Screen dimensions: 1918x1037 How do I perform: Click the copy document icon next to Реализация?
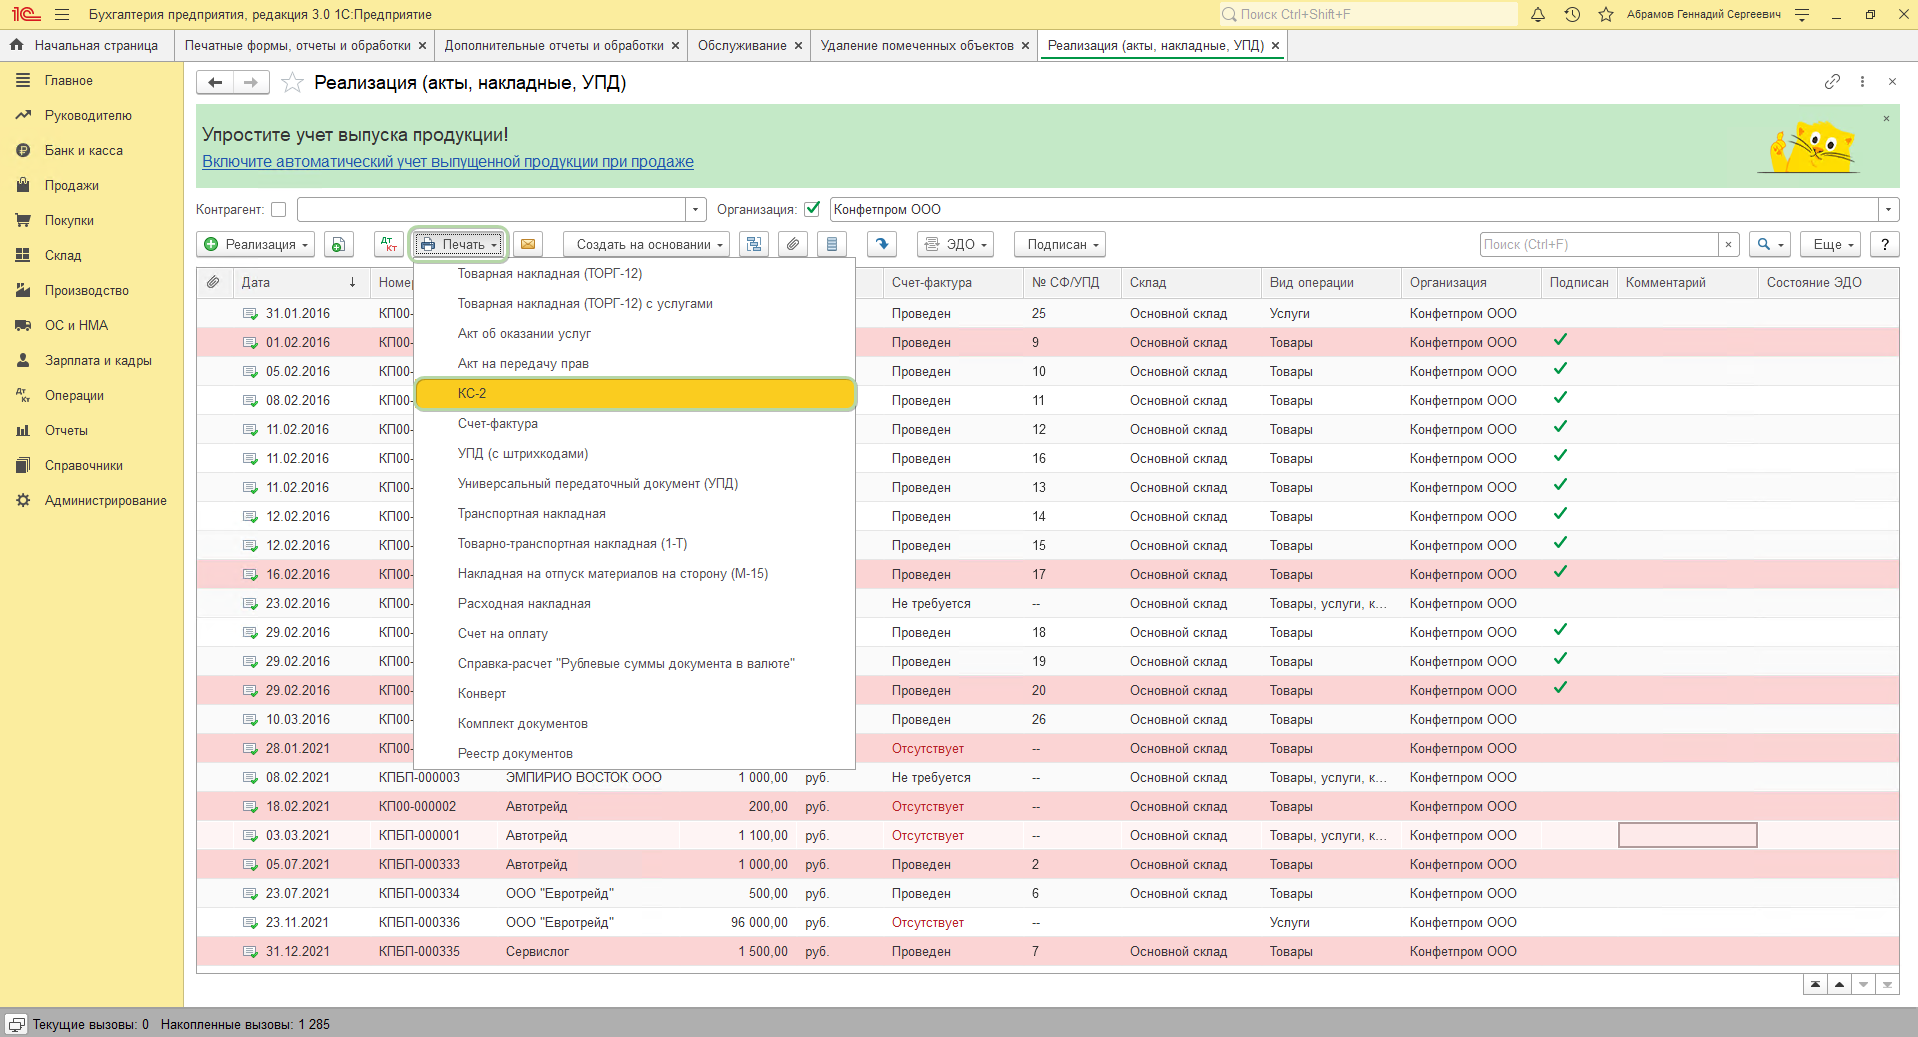coord(339,245)
